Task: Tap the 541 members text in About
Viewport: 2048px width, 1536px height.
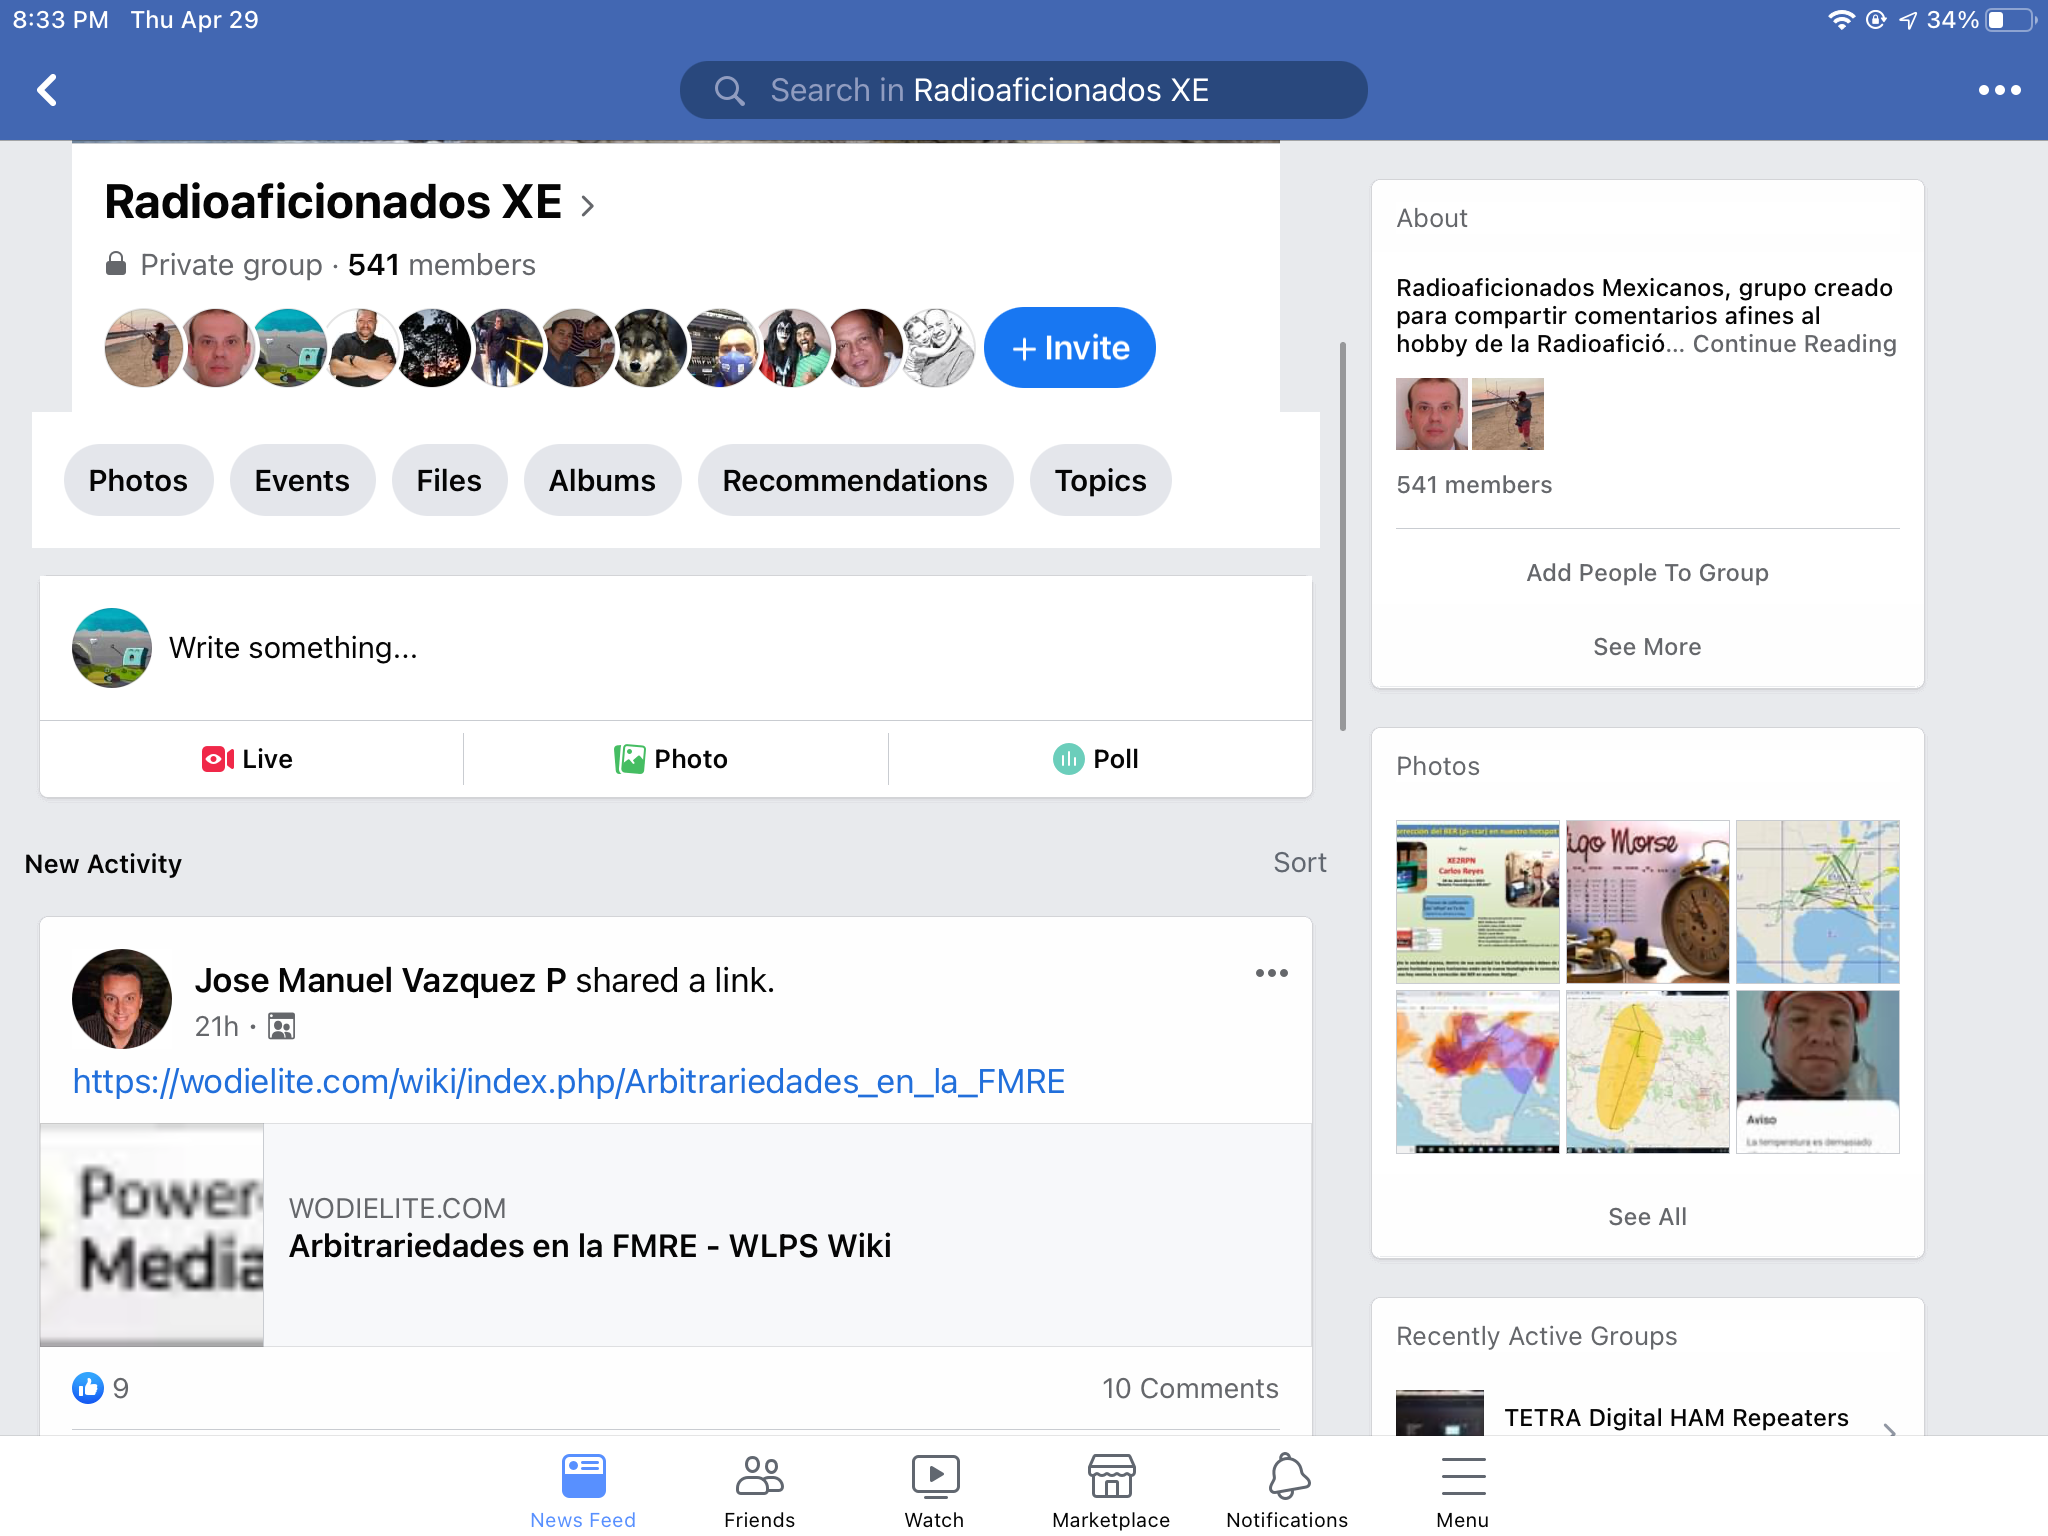Action: click(1474, 485)
